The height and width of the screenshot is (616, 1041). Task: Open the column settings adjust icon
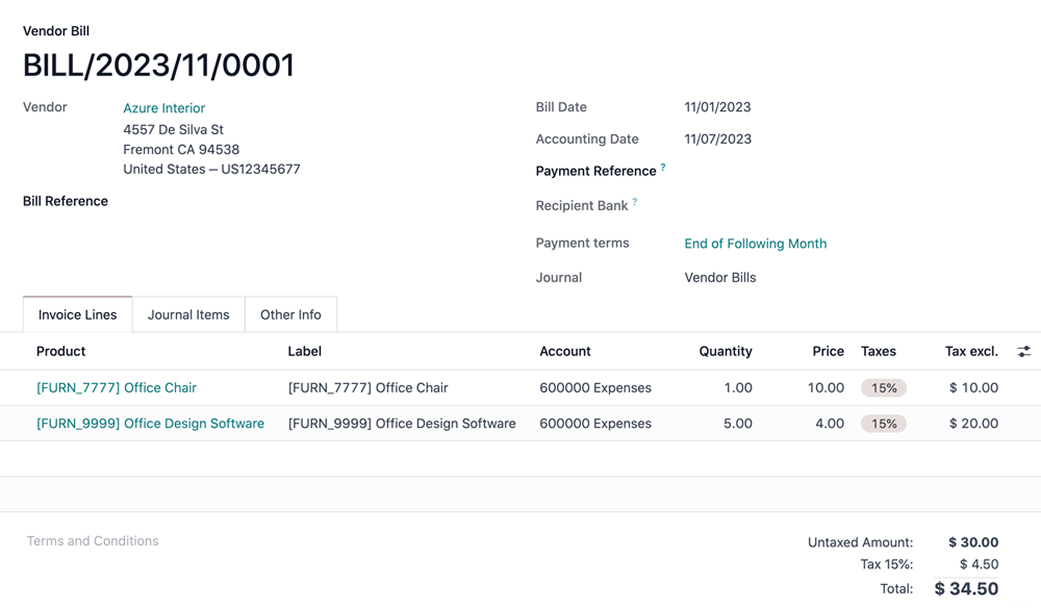click(x=1024, y=352)
